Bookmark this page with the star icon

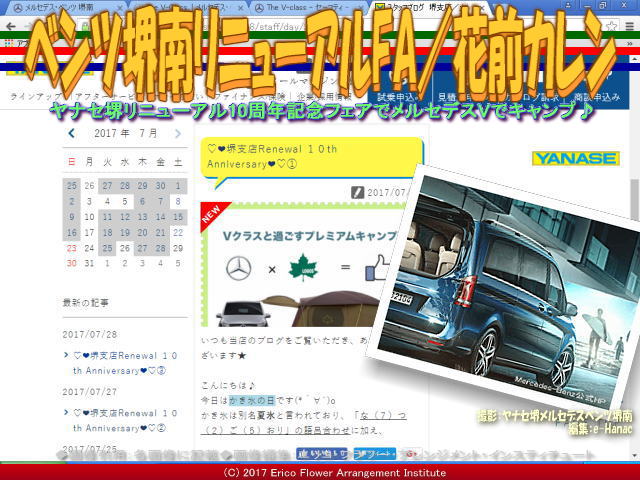pos(611,27)
